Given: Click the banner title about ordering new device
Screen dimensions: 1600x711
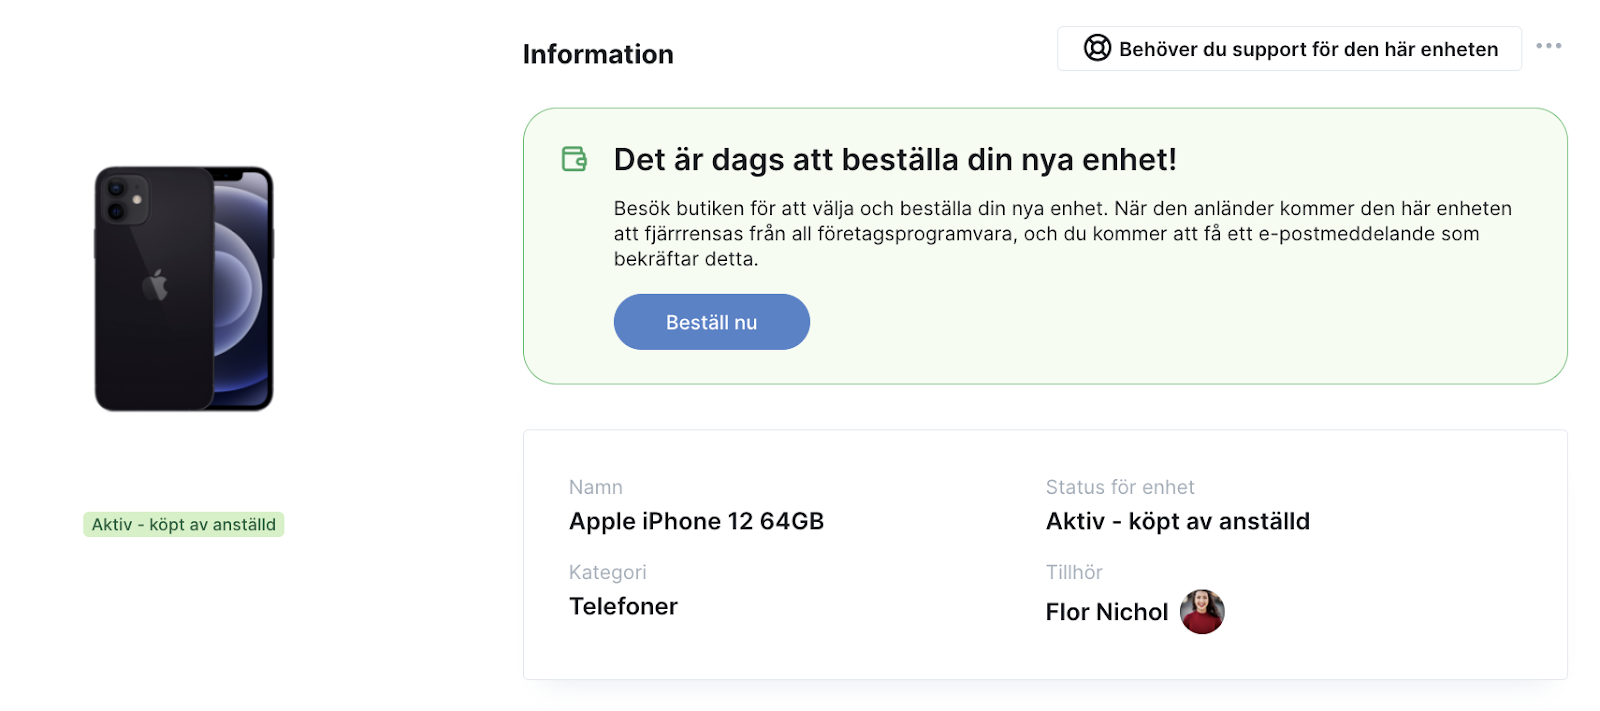Looking at the screenshot, I should point(895,159).
